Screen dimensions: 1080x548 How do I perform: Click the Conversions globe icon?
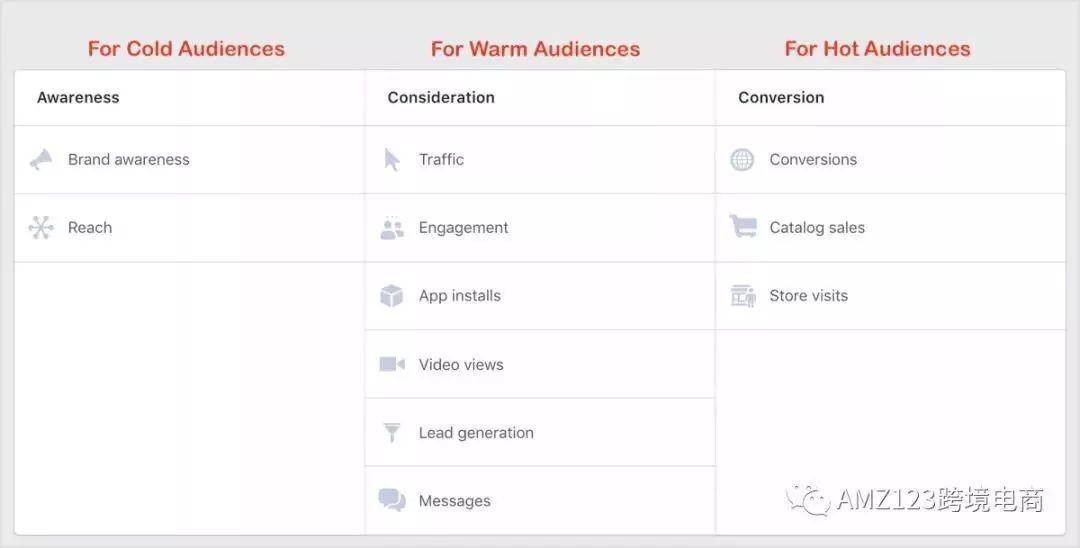click(x=742, y=160)
